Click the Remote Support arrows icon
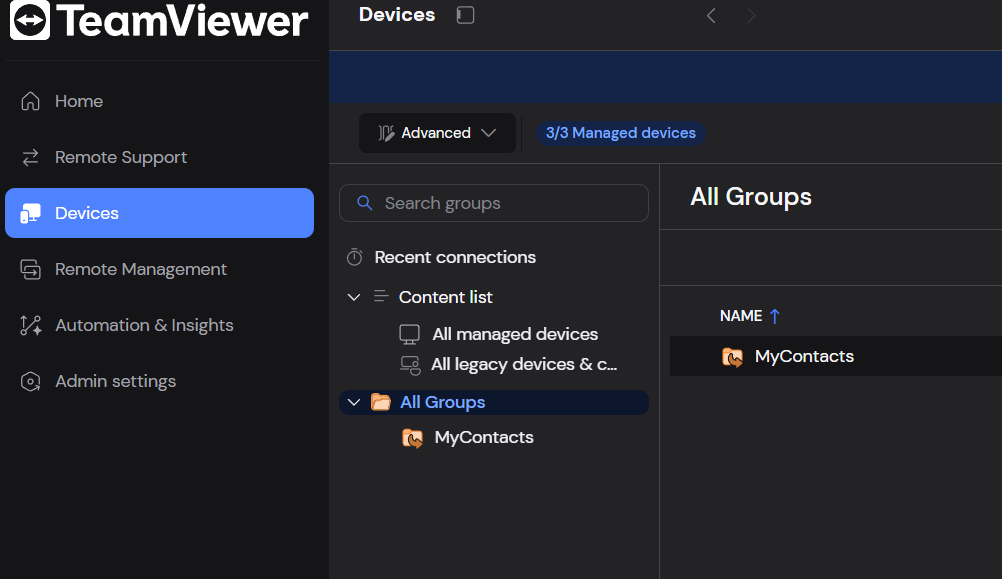Image resolution: width=1002 pixels, height=579 pixels. [30, 157]
